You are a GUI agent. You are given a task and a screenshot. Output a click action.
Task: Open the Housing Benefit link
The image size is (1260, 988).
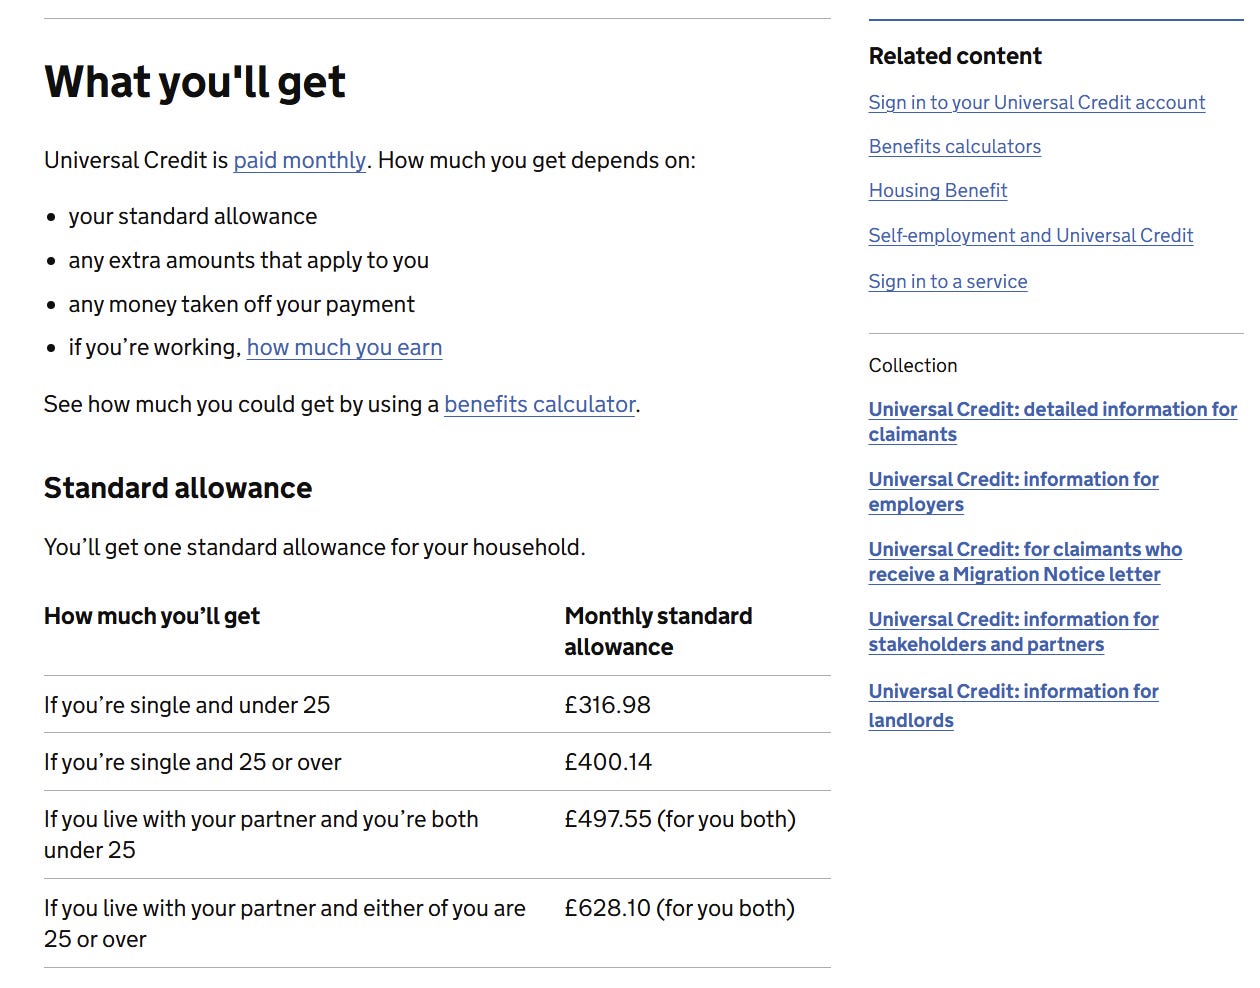[x=937, y=190]
